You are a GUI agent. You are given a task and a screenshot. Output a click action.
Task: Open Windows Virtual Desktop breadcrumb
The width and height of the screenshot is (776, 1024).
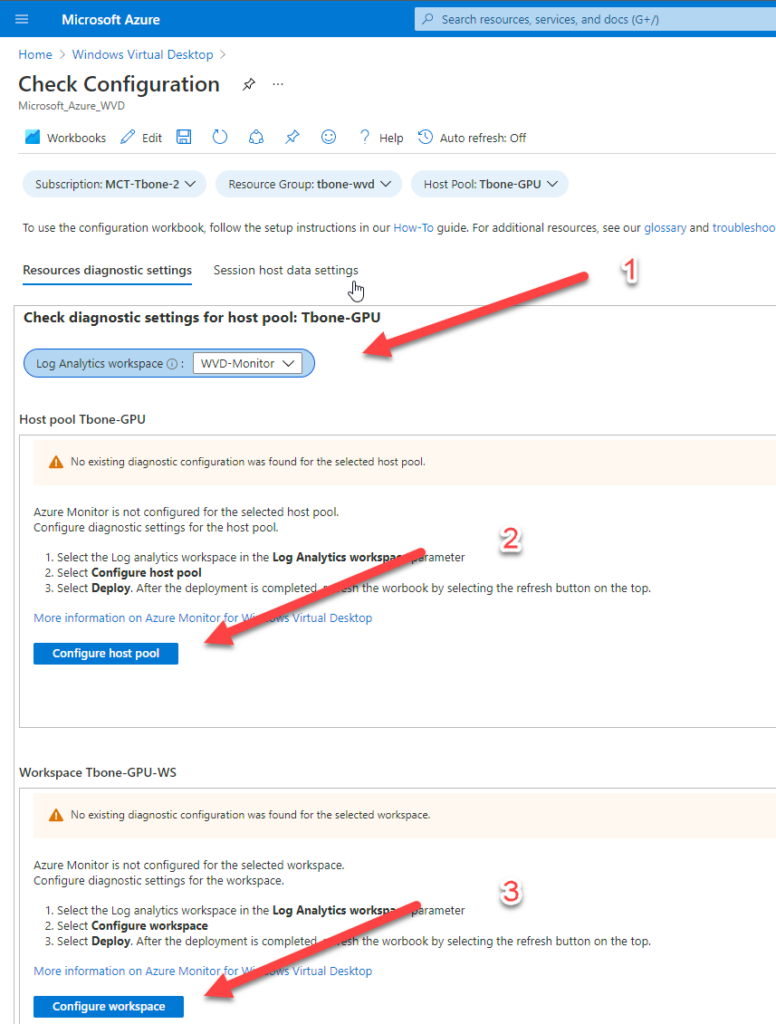pyautogui.click(x=142, y=55)
